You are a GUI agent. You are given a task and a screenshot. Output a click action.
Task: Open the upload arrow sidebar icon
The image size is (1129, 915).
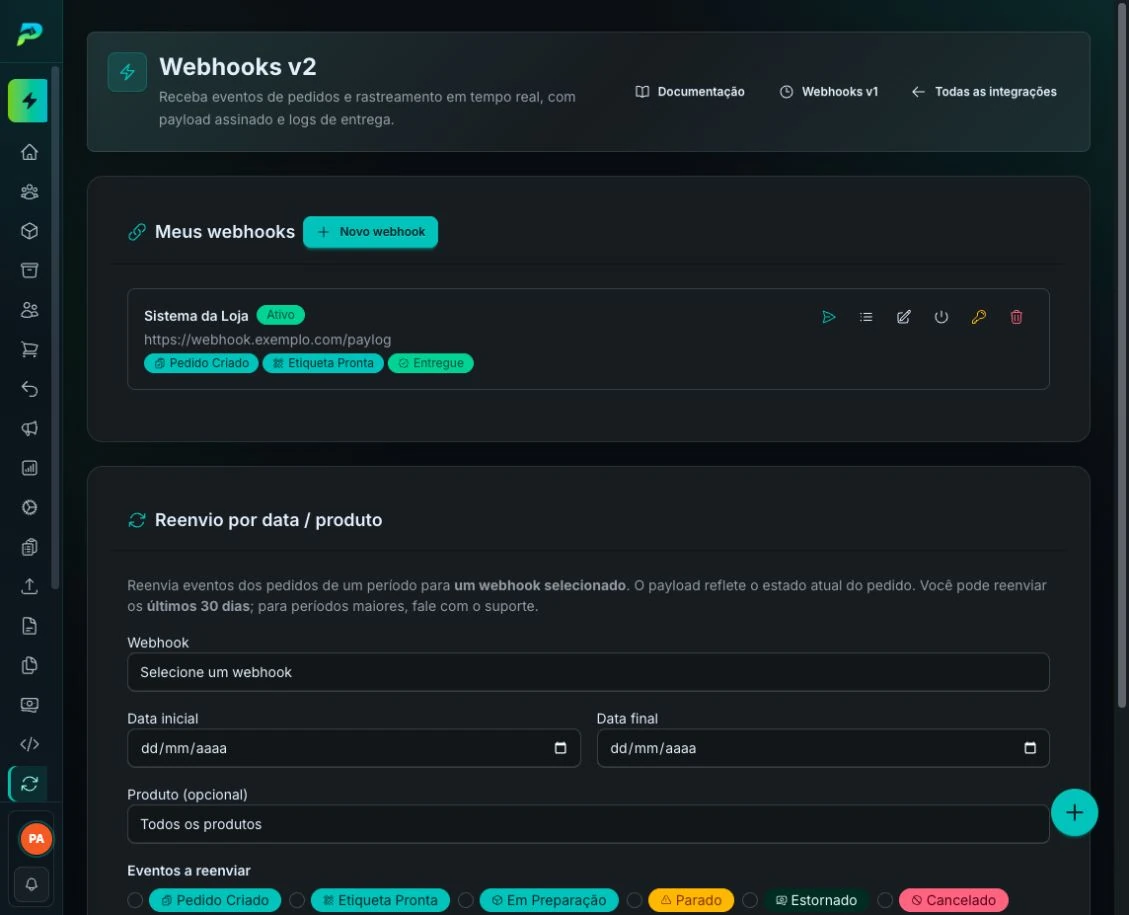tap(30, 586)
